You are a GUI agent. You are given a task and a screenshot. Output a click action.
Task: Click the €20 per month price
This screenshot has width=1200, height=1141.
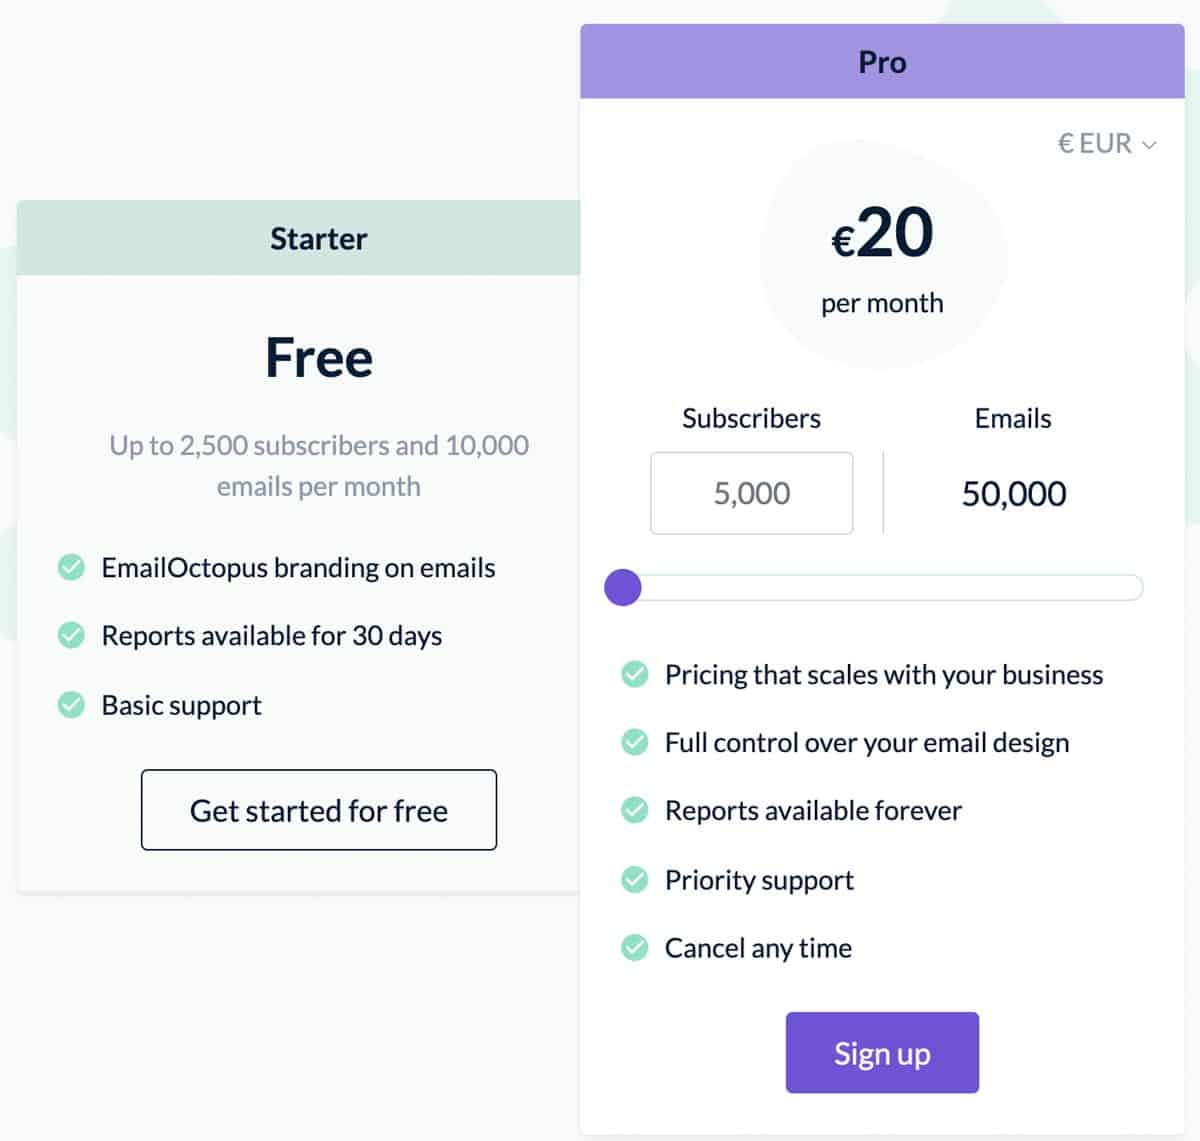click(x=882, y=233)
